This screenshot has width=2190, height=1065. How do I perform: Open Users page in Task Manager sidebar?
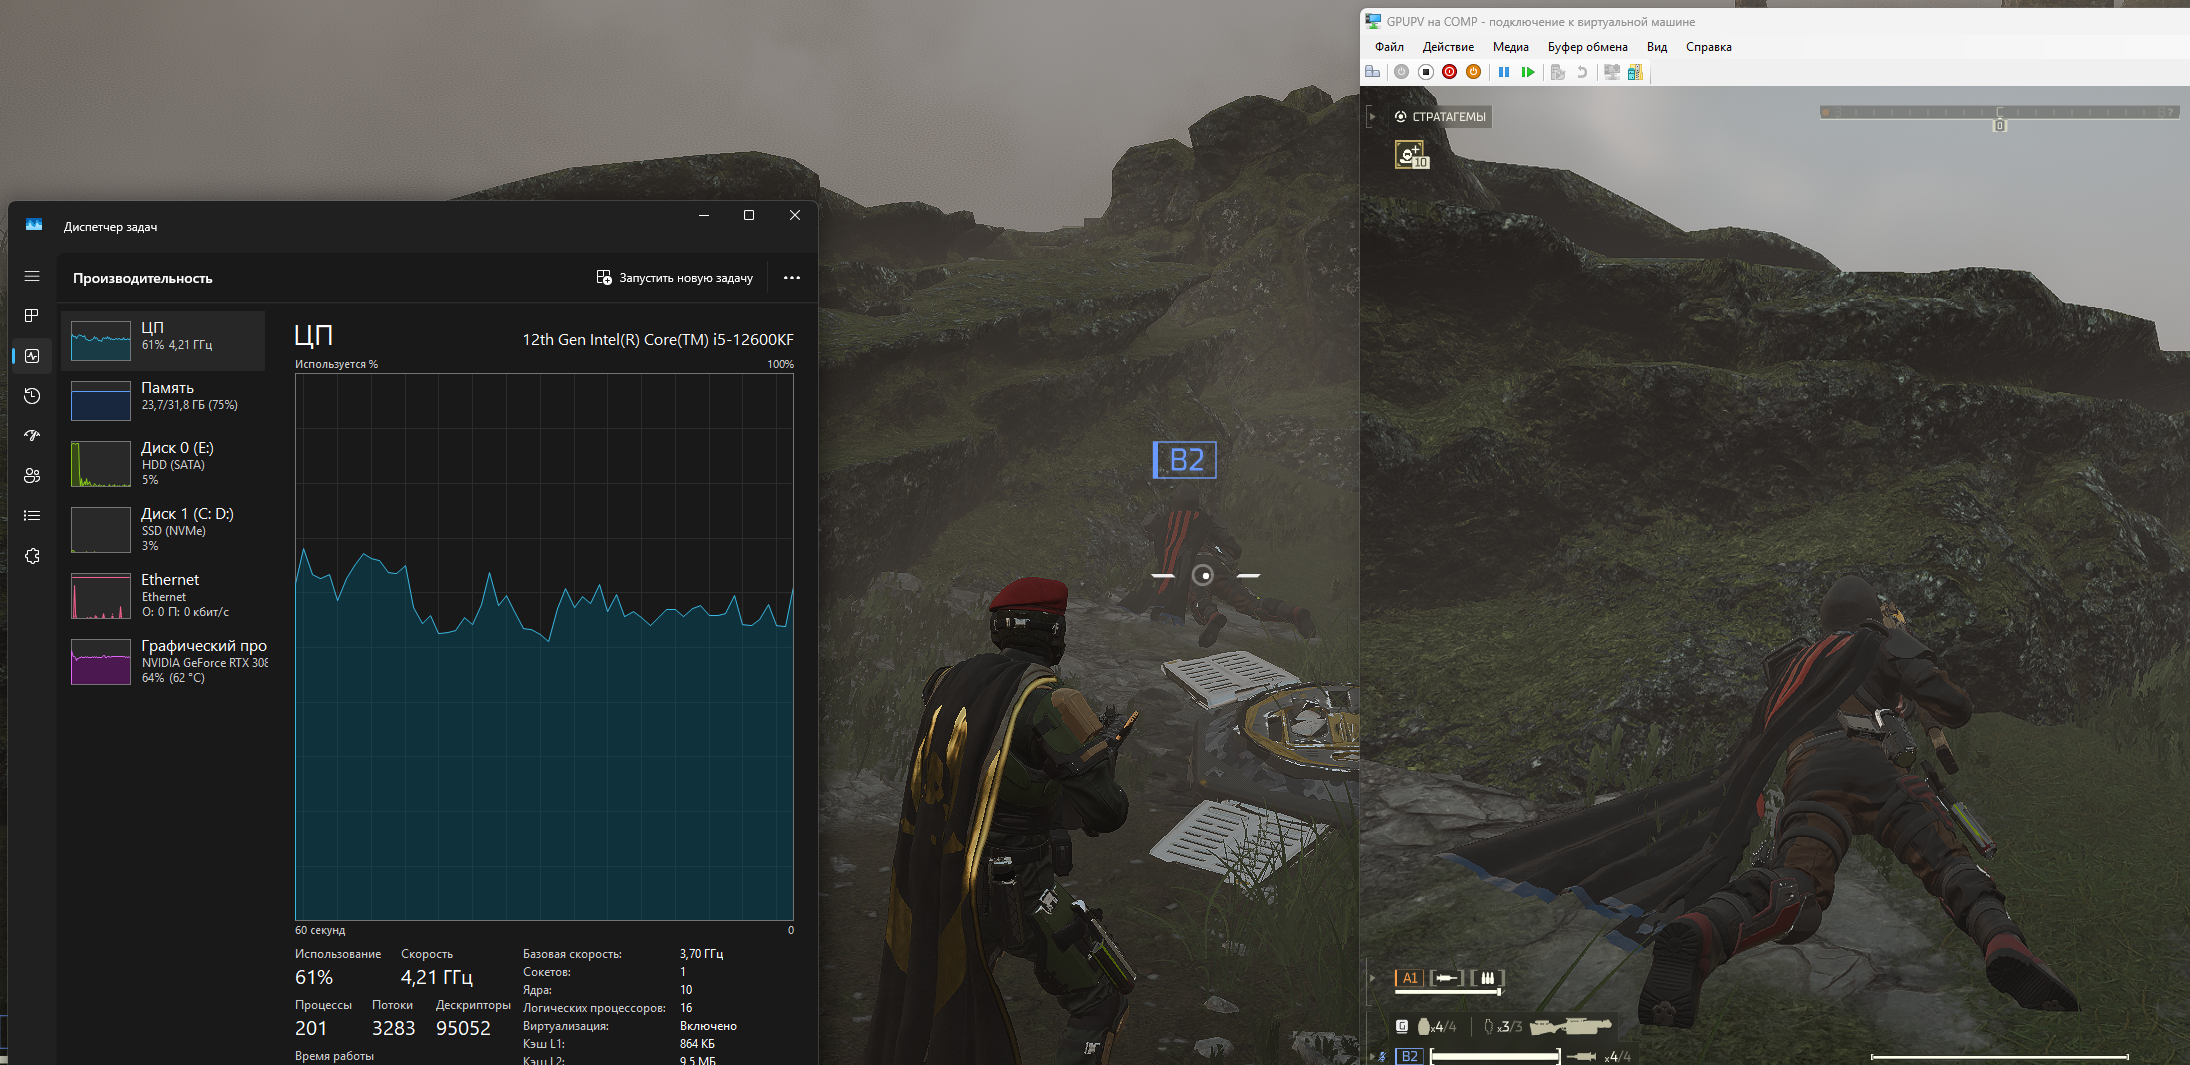click(x=32, y=476)
